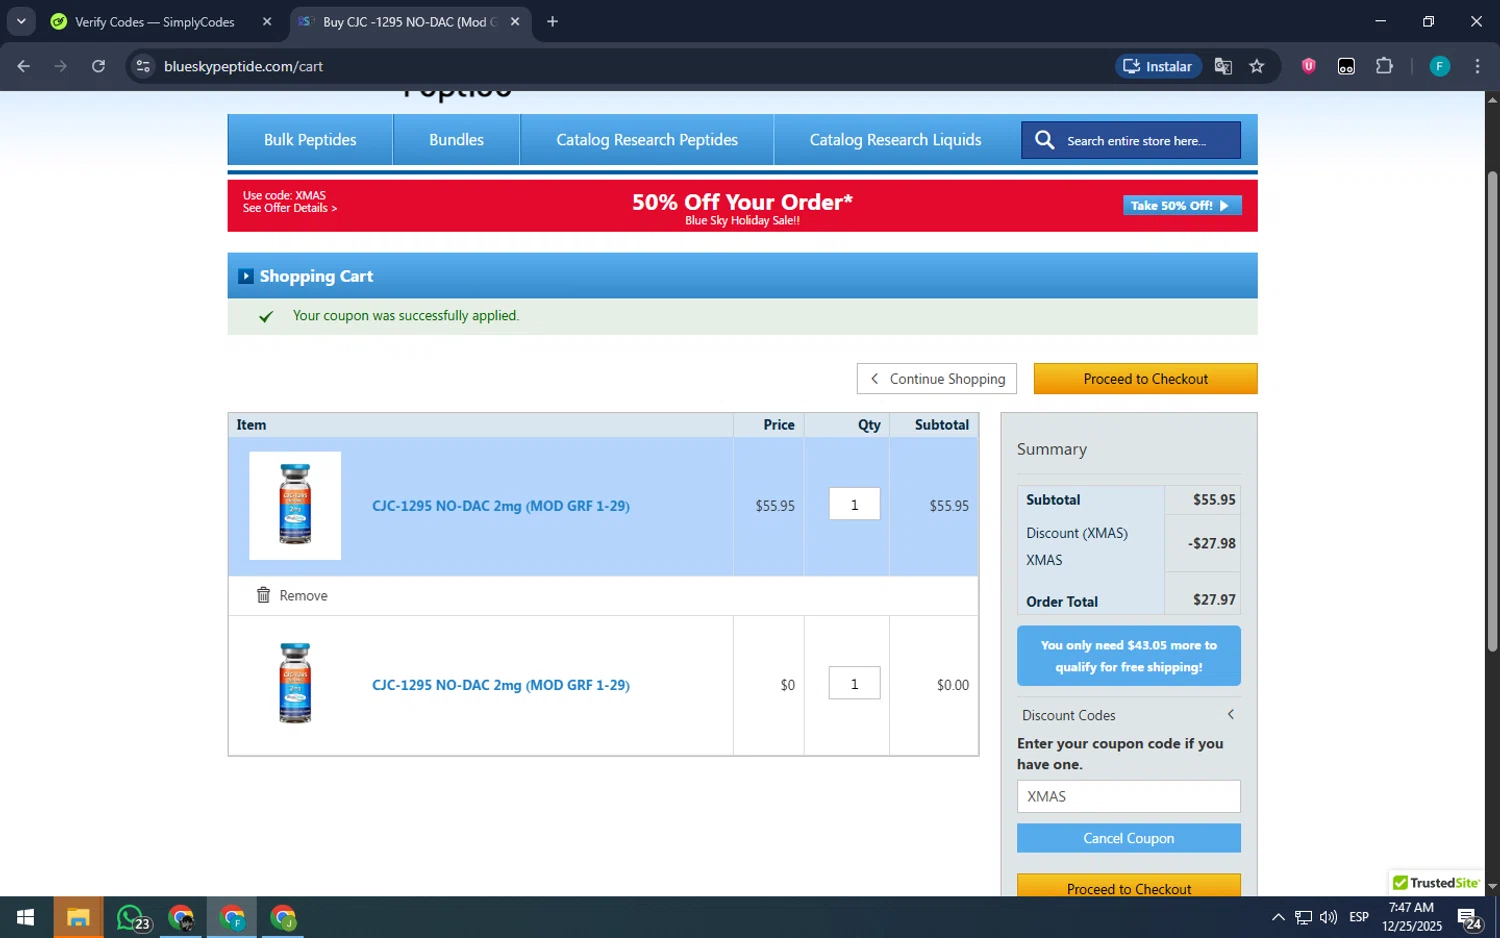Open Catalog Research Peptides menu
Screen dimensions: 1500x938
pos(647,140)
